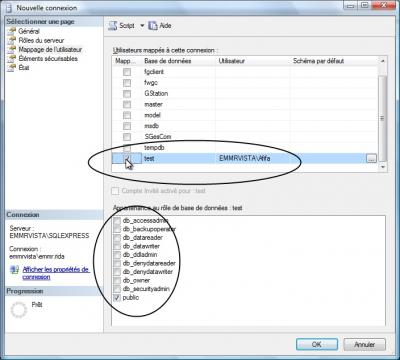Viewport: 400px width, 360px height.
Task: Select the master database name
Action: [x=153, y=104]
